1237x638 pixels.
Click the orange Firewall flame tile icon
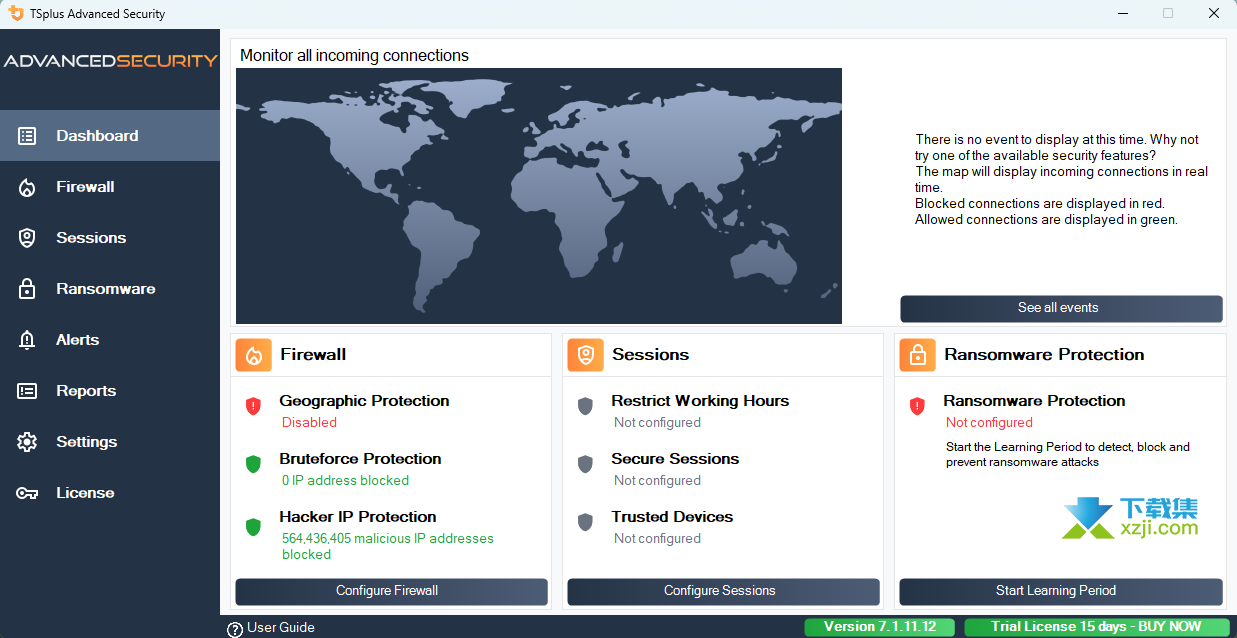tap(254, 355)
